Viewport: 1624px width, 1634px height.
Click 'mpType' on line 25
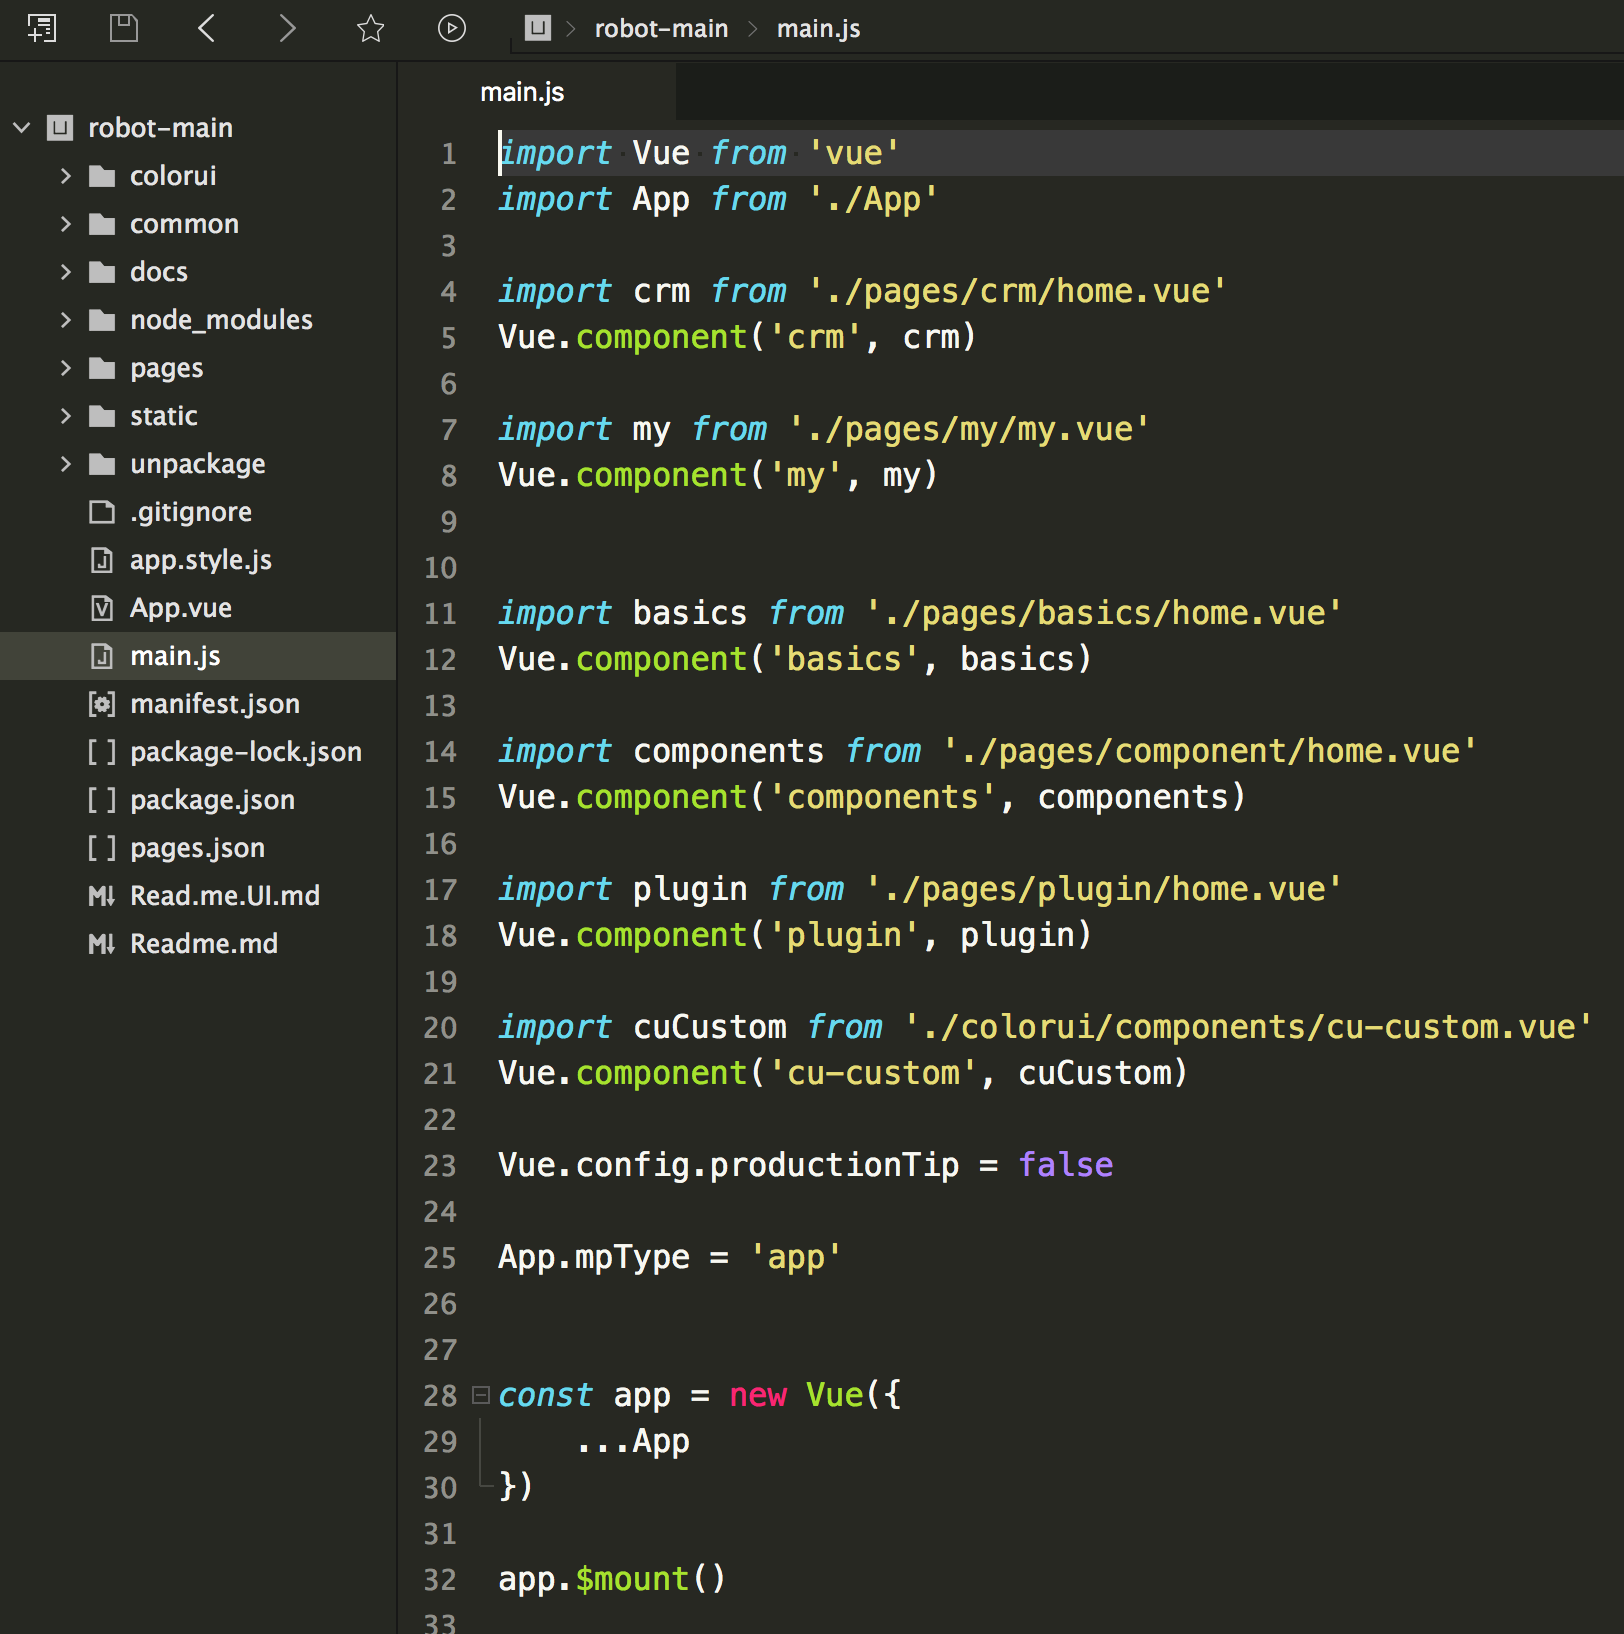click(632, 1258)
